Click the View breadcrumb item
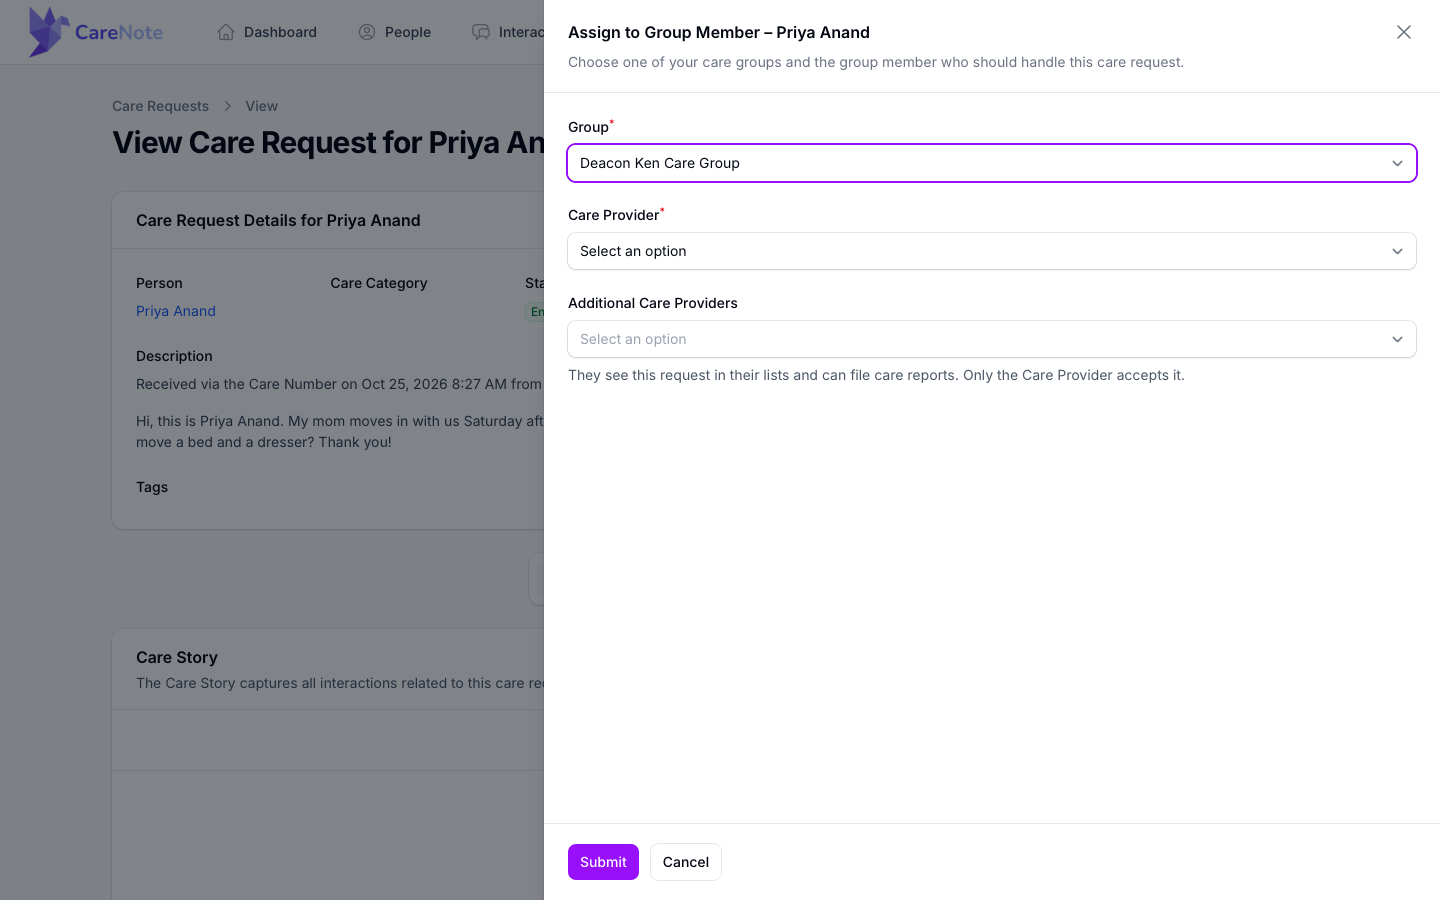Screen dimensions: 1440x900 click(262, 106)
